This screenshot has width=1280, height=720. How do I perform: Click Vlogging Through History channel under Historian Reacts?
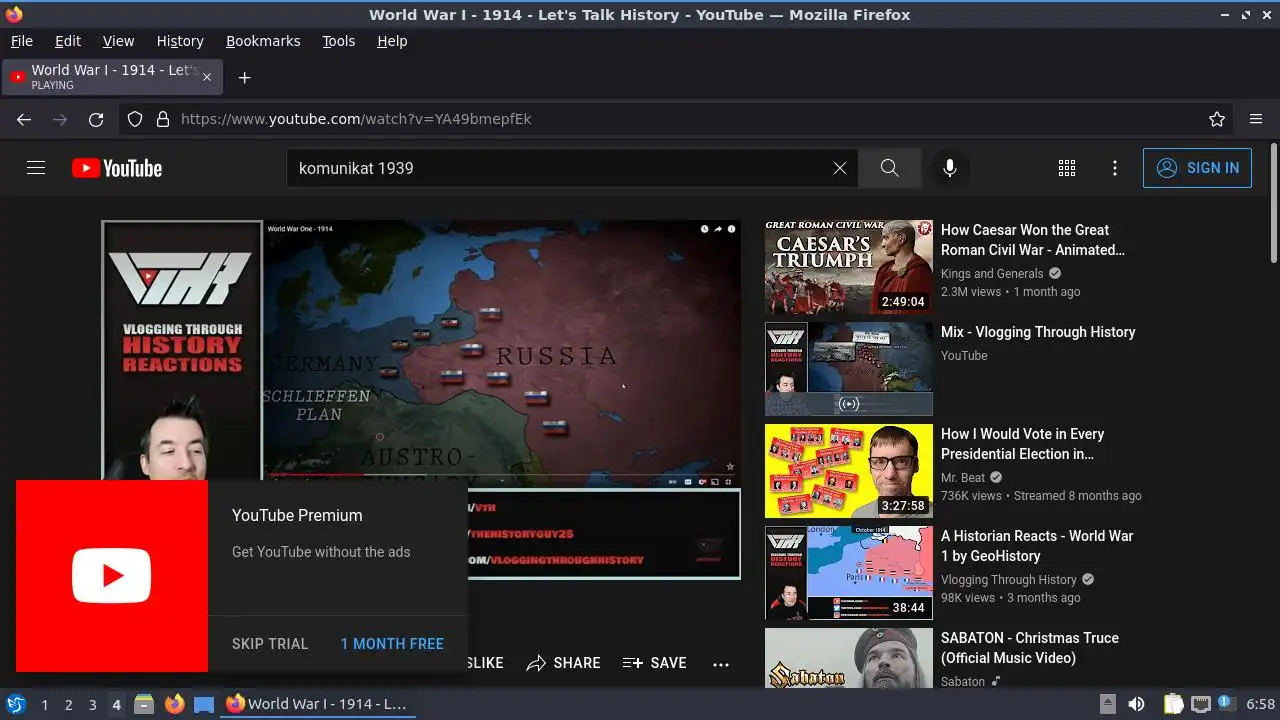point(1009,579)
